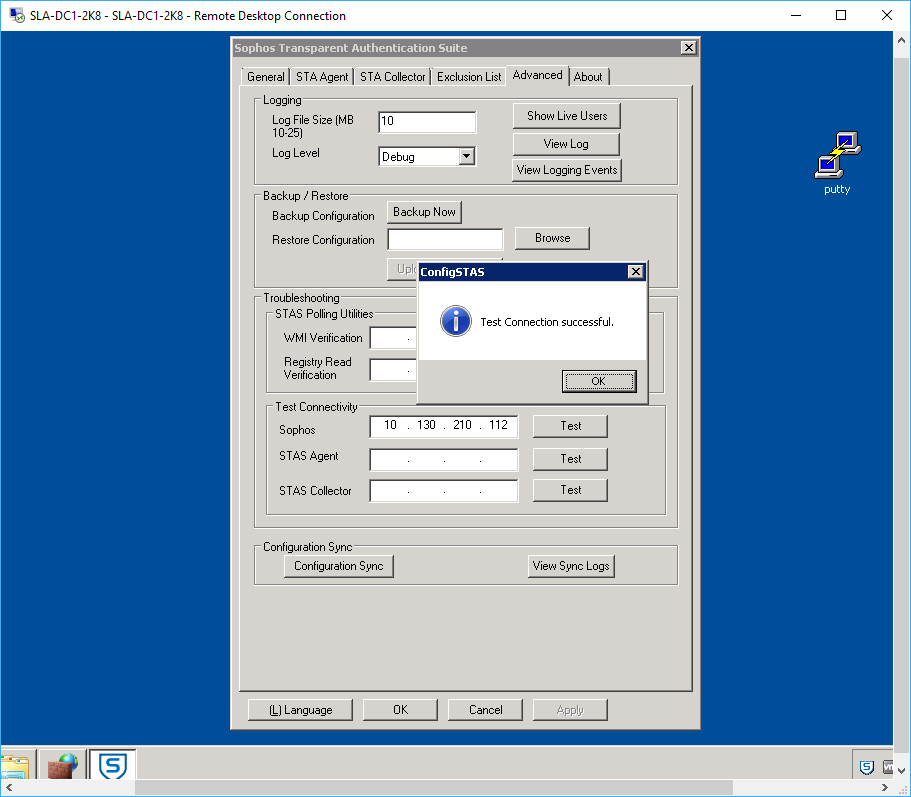Open File Explorer from the remote taskbar
This screenshot has width=911, height=797.
coord(15,766)
